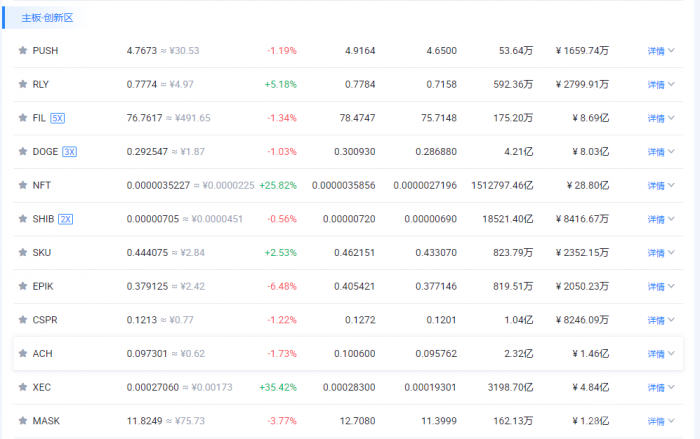Show DOGE 详情 details
This screenshot has width=700, height=439.
pyautogui.click(x=661, y=152)
